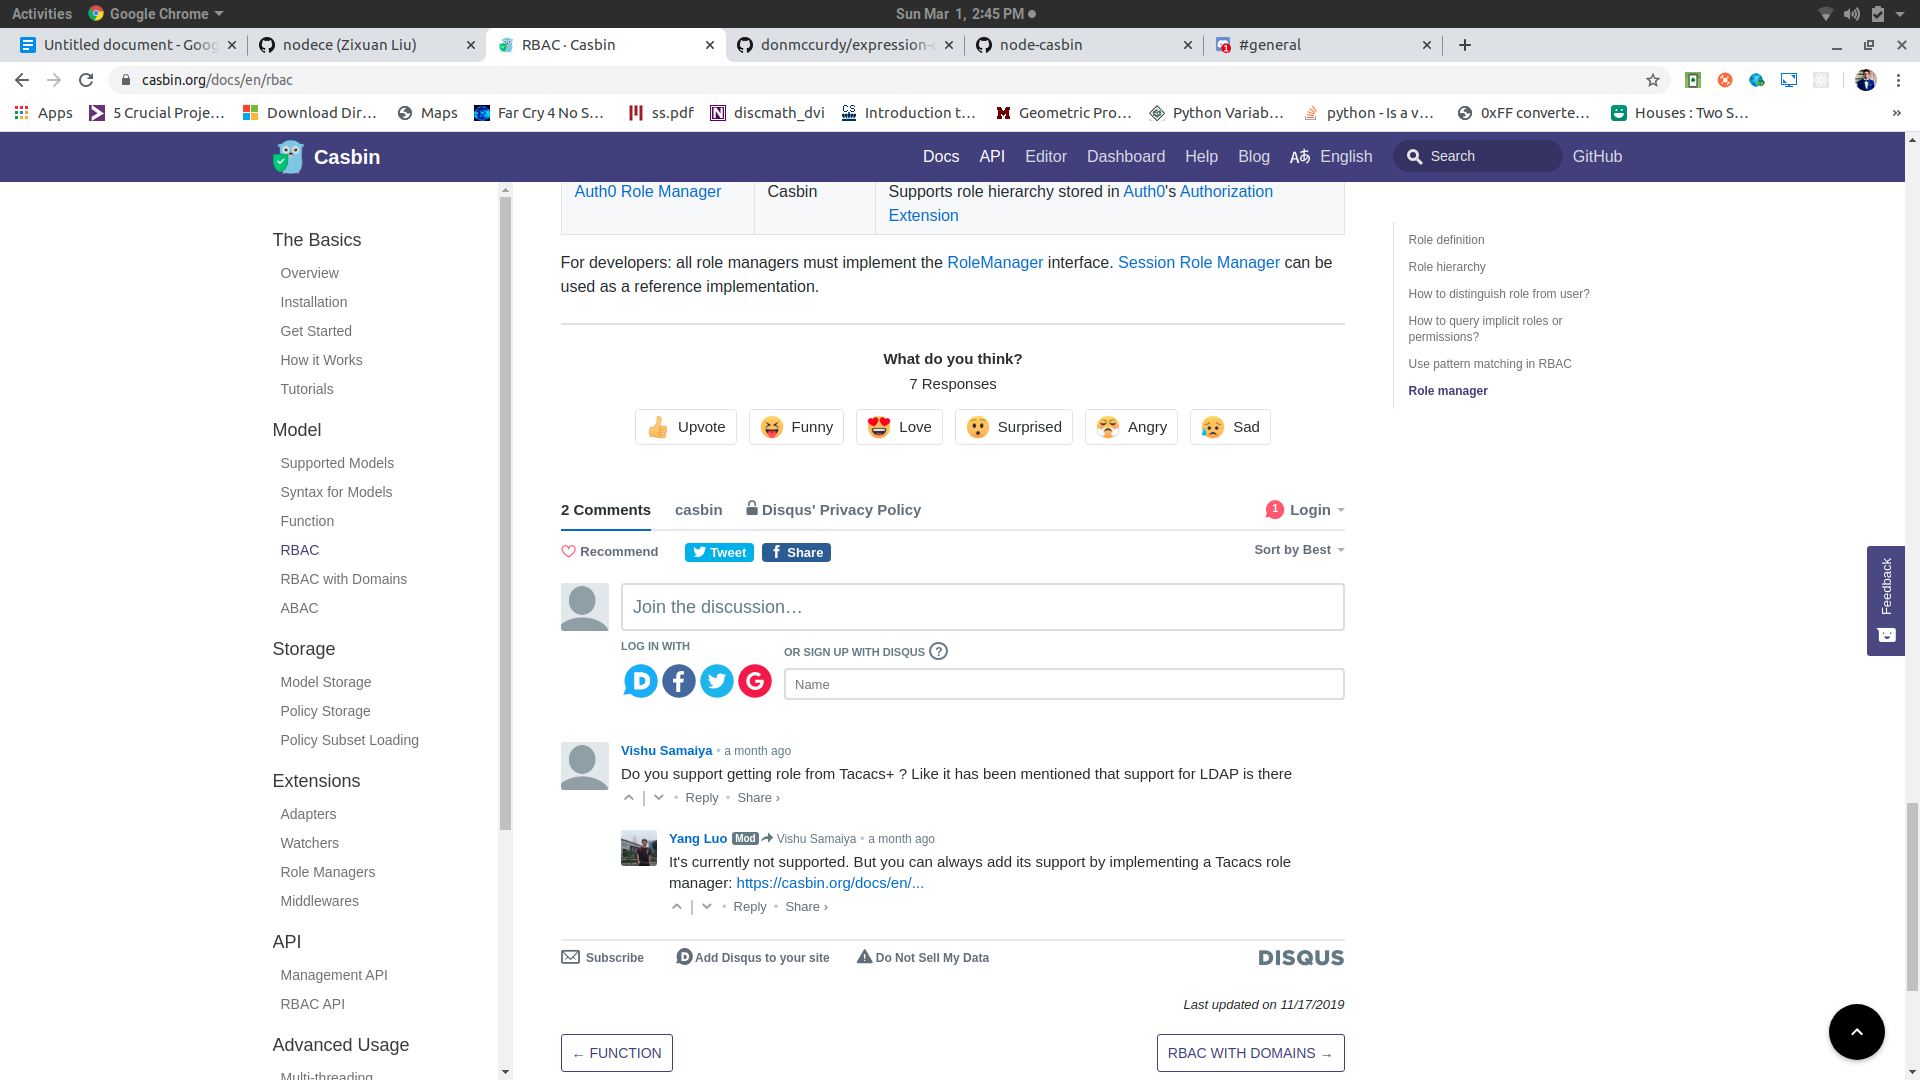
Task: Switch to the nodece (Zixuan Liu) tab
Action: coord(366,45)
